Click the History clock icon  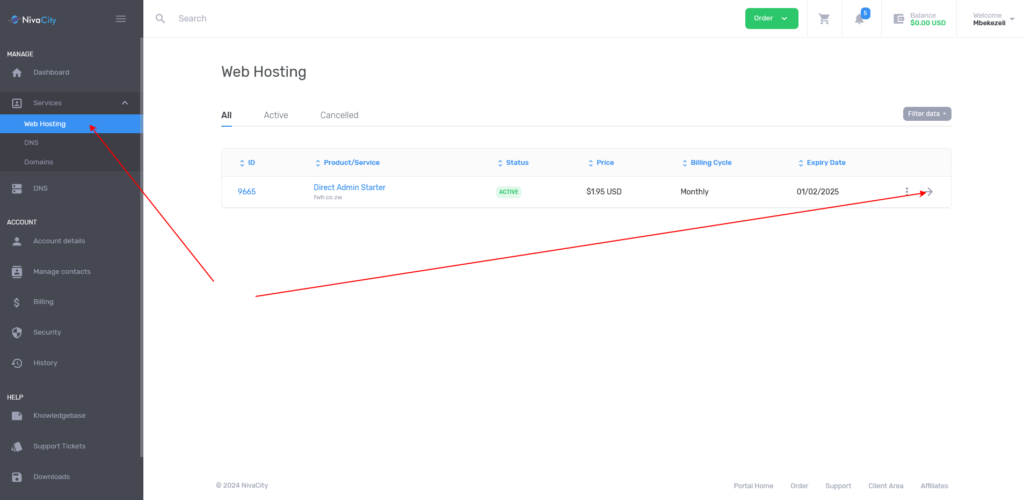17,363
